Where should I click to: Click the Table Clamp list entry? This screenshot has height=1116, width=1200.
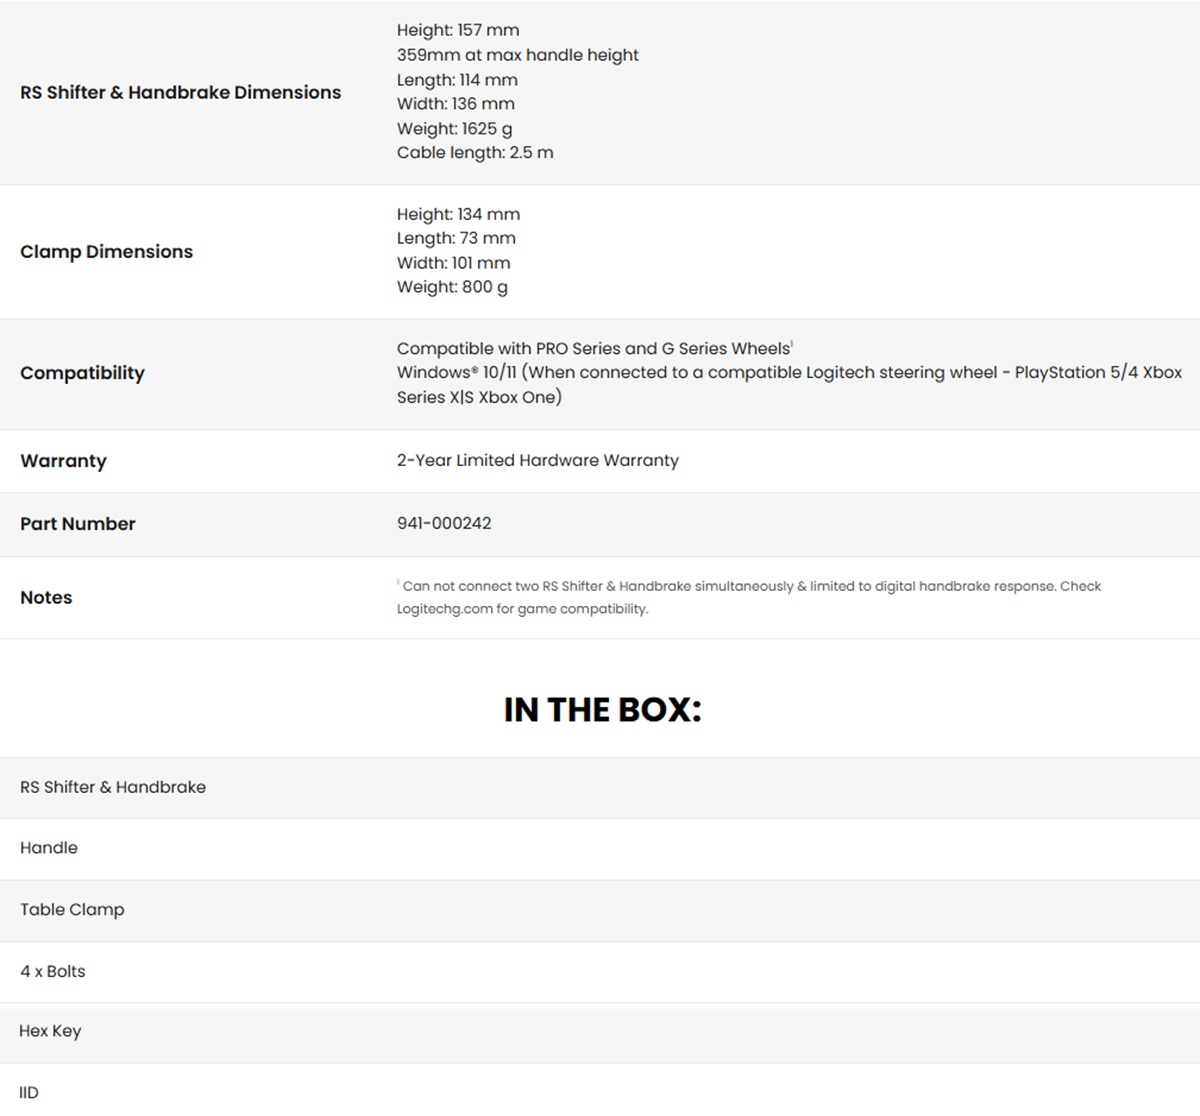pos(72,910)
